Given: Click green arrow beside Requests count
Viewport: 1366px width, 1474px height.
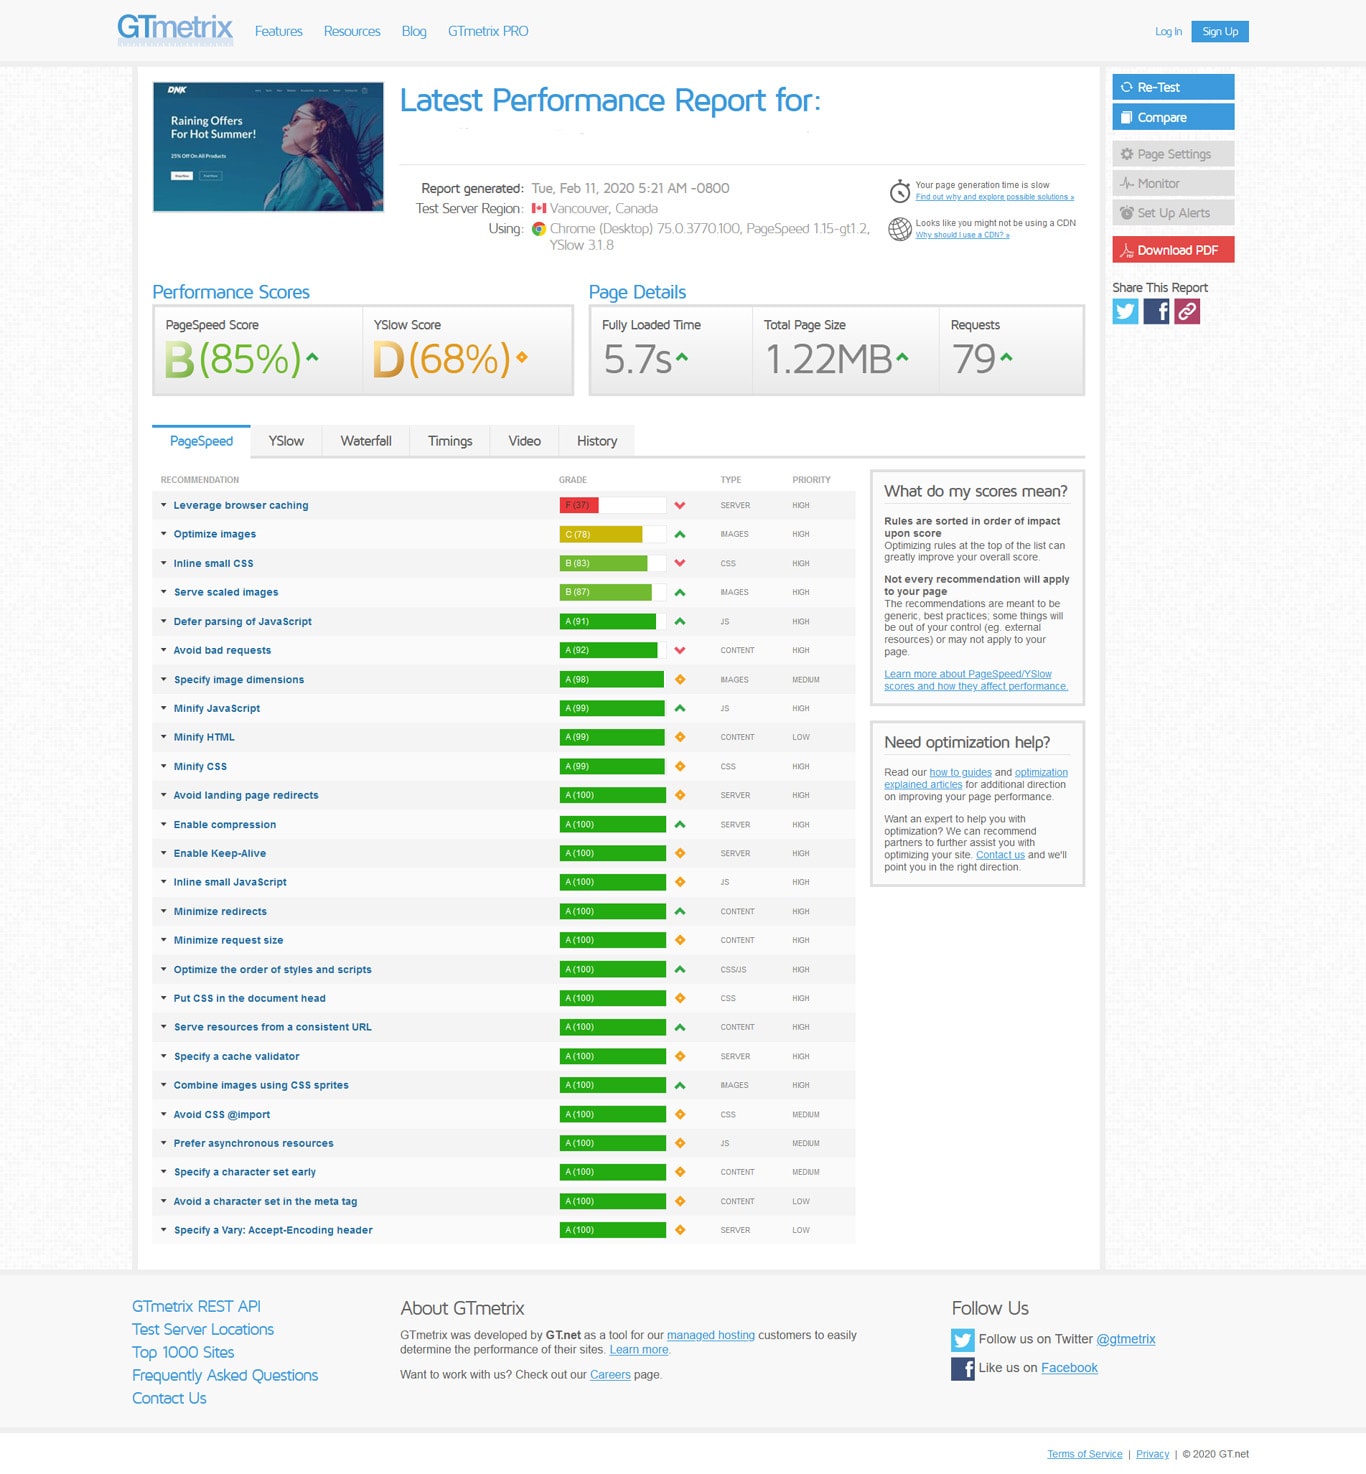Looking at the screenshot, I should point(1006,356).
